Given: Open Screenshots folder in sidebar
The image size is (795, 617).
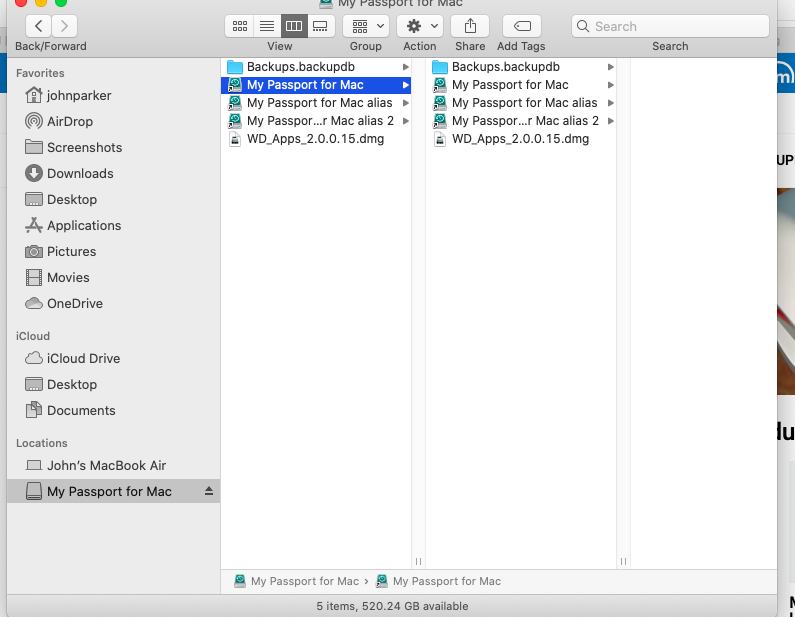Looking at the screenshot, I should pos(114,147).
